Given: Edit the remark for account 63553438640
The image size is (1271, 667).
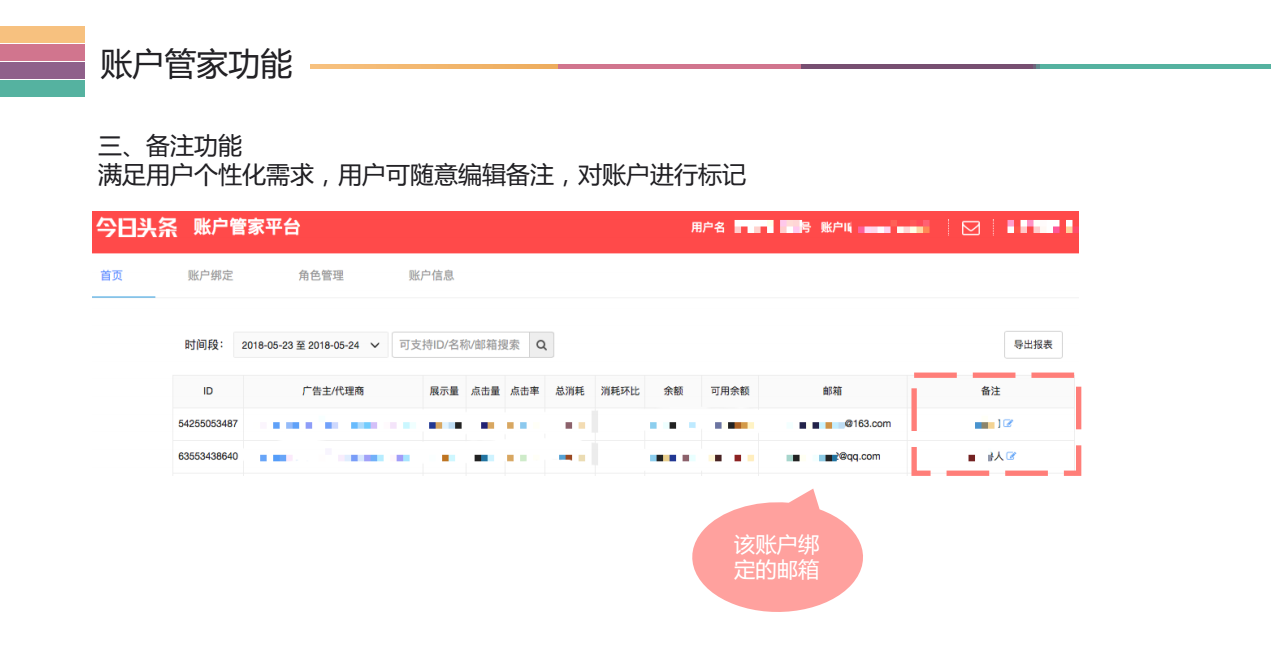Looking at the screenshot, I should [1013, 456].
